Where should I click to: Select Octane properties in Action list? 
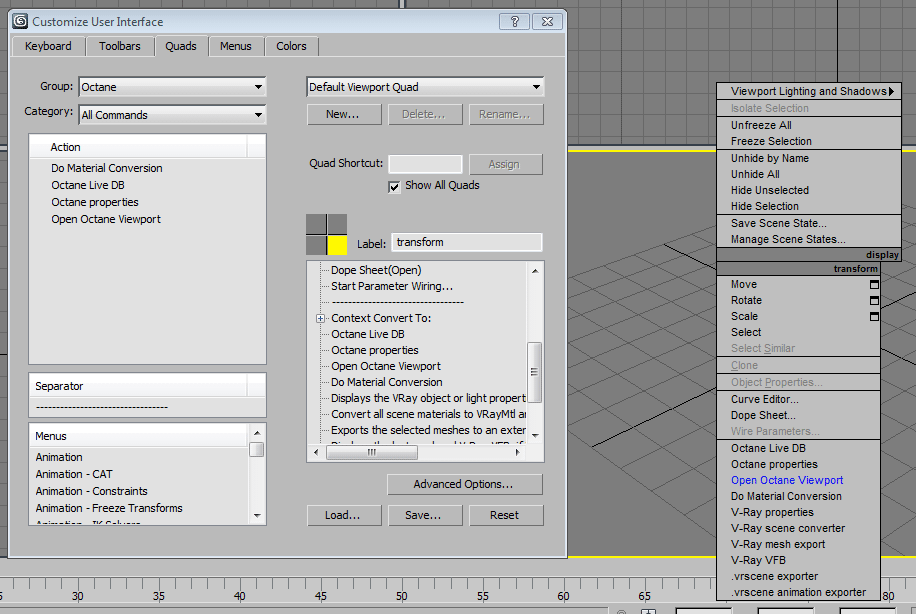tap(95, 202)
